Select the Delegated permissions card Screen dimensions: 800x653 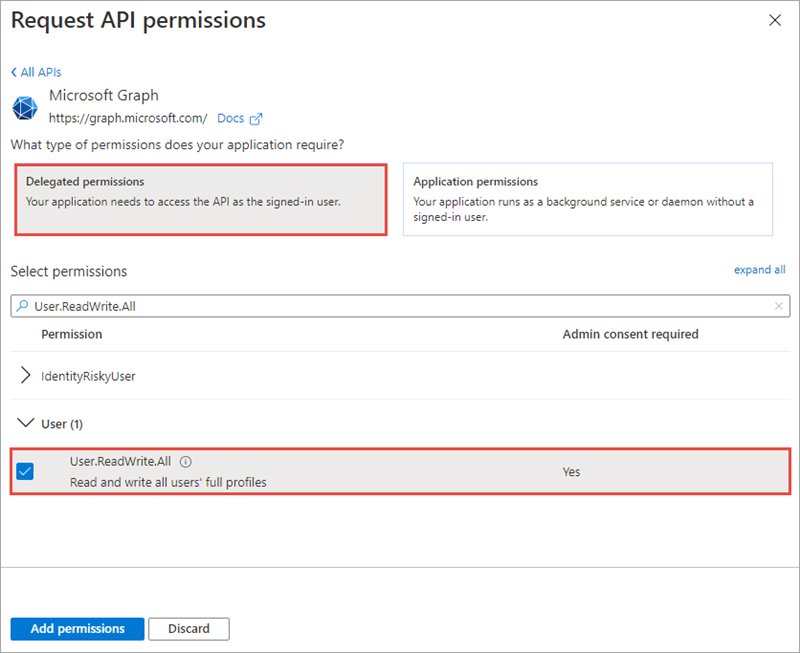coord(201,199)
